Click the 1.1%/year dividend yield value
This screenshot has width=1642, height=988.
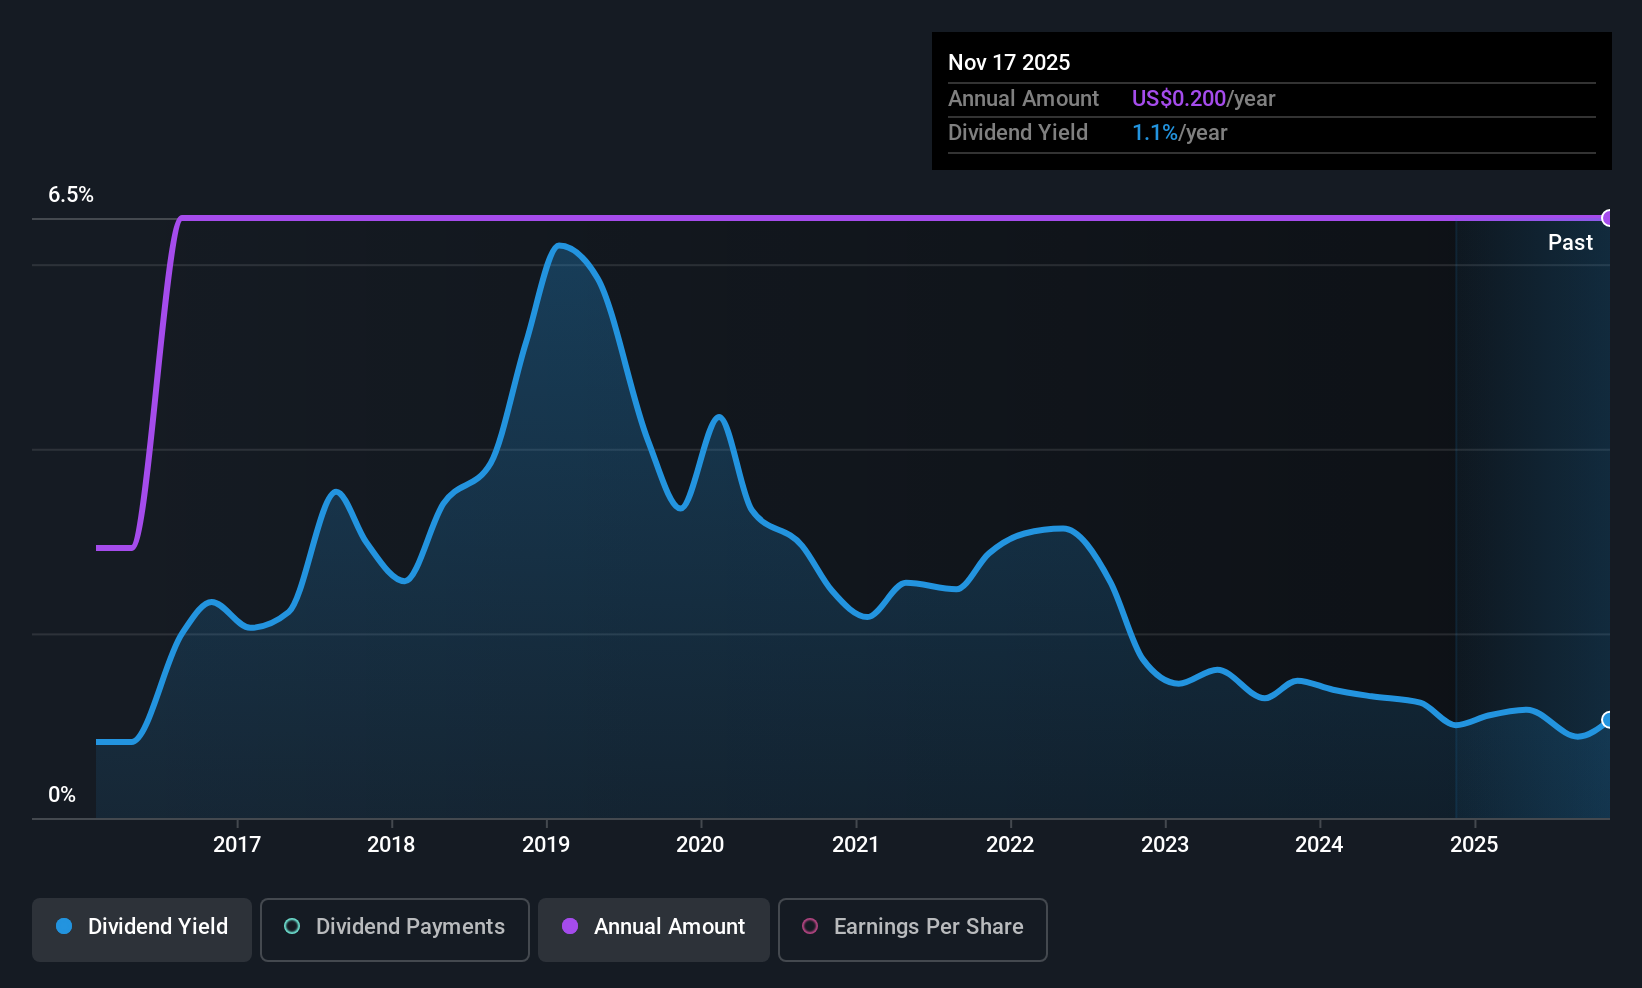click(1179, 133)
